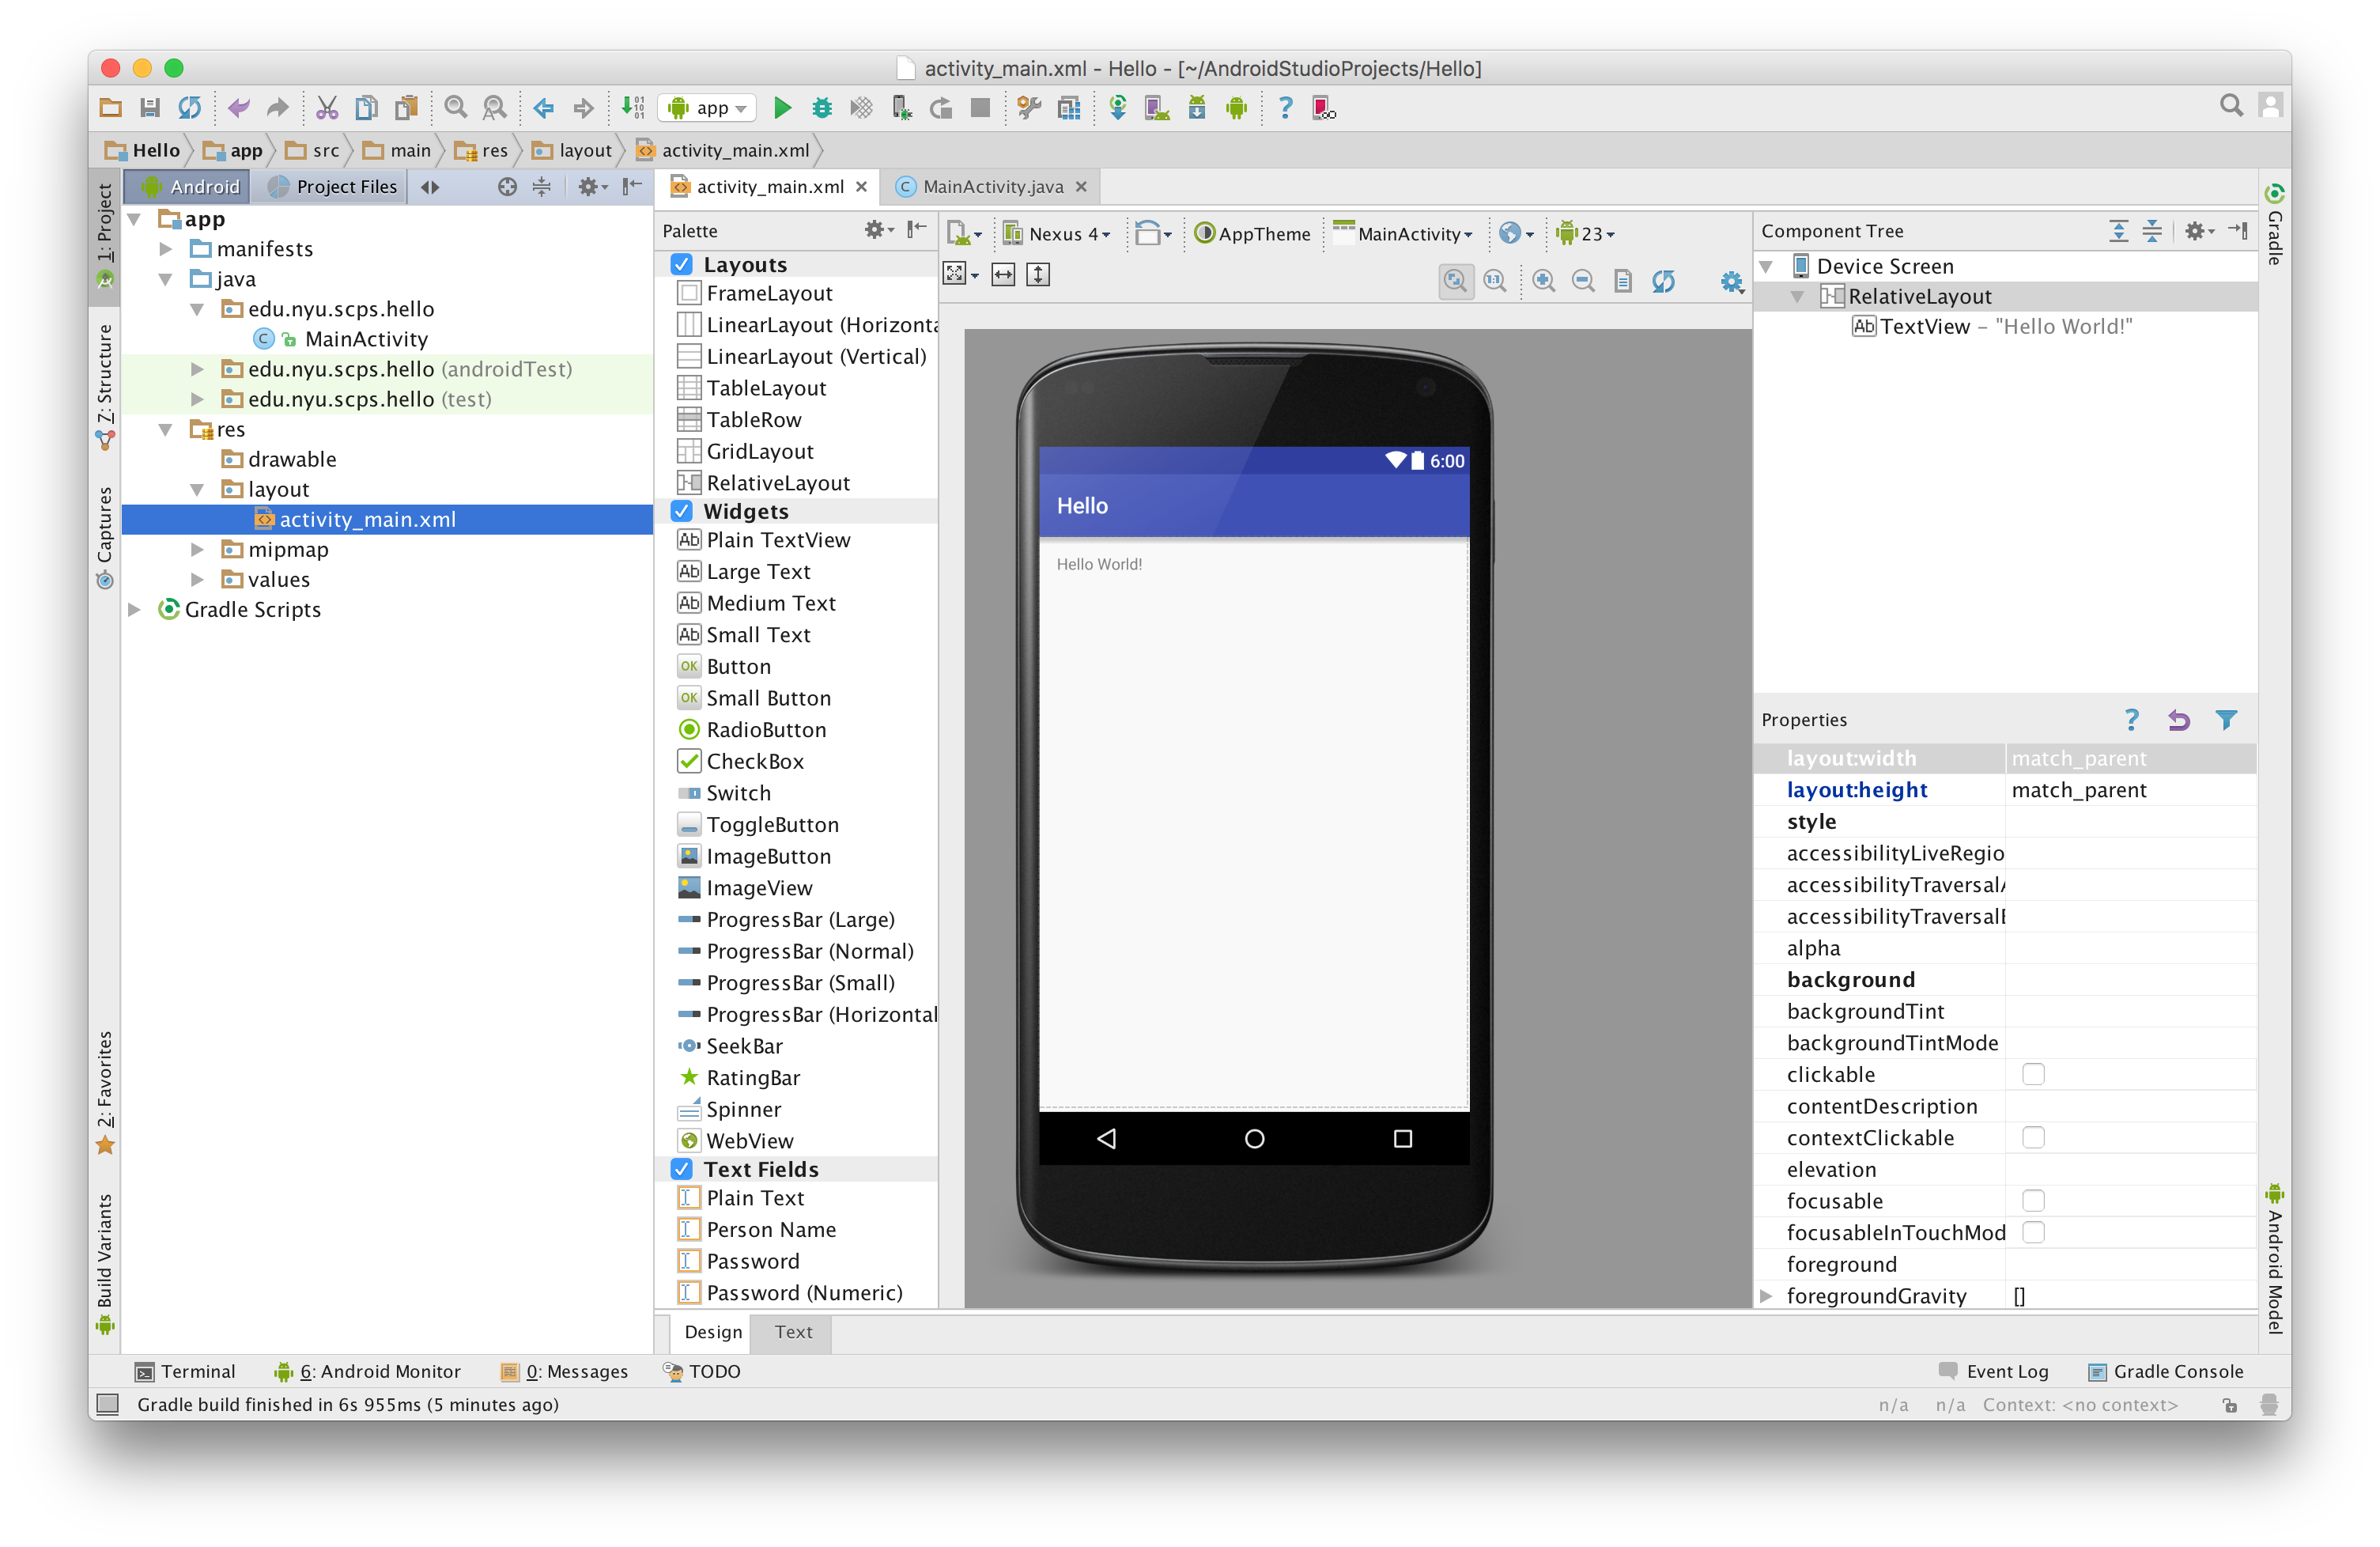The height and width of the screenshot is (1547, 2380).
Task: Click the AppTheme theme button
Action: 1252,234
